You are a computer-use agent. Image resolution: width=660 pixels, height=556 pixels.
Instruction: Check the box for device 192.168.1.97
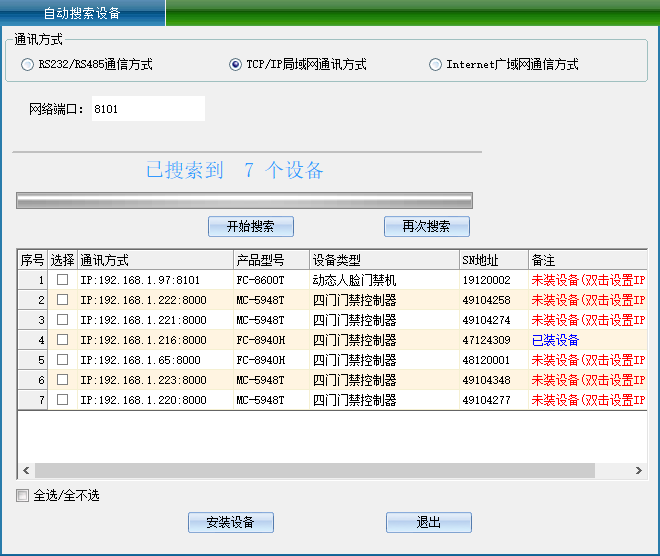coord(62,280)
